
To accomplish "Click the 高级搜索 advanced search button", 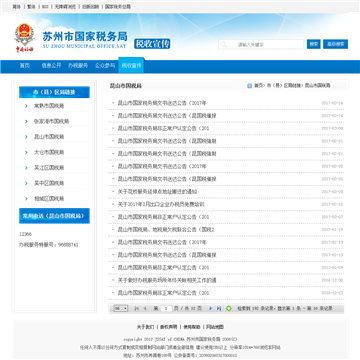I will 335,44.
